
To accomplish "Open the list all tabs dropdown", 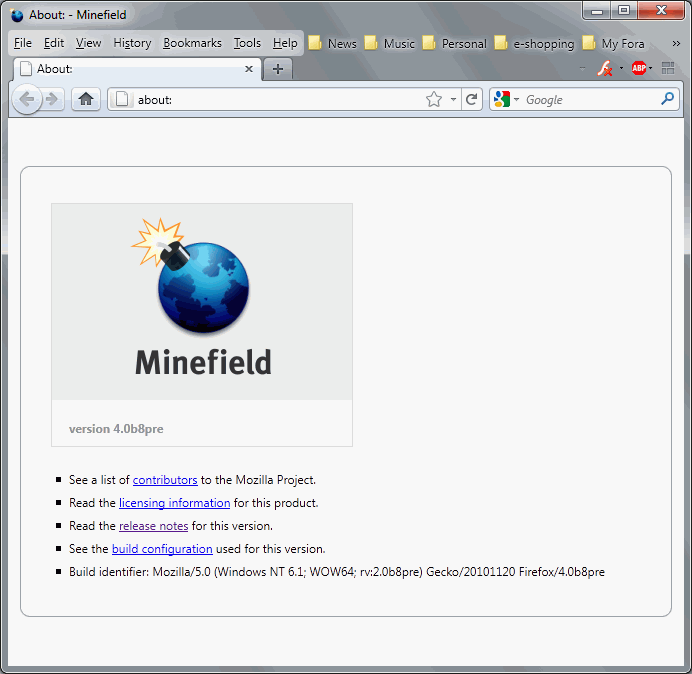I will (x=583, y=68).
